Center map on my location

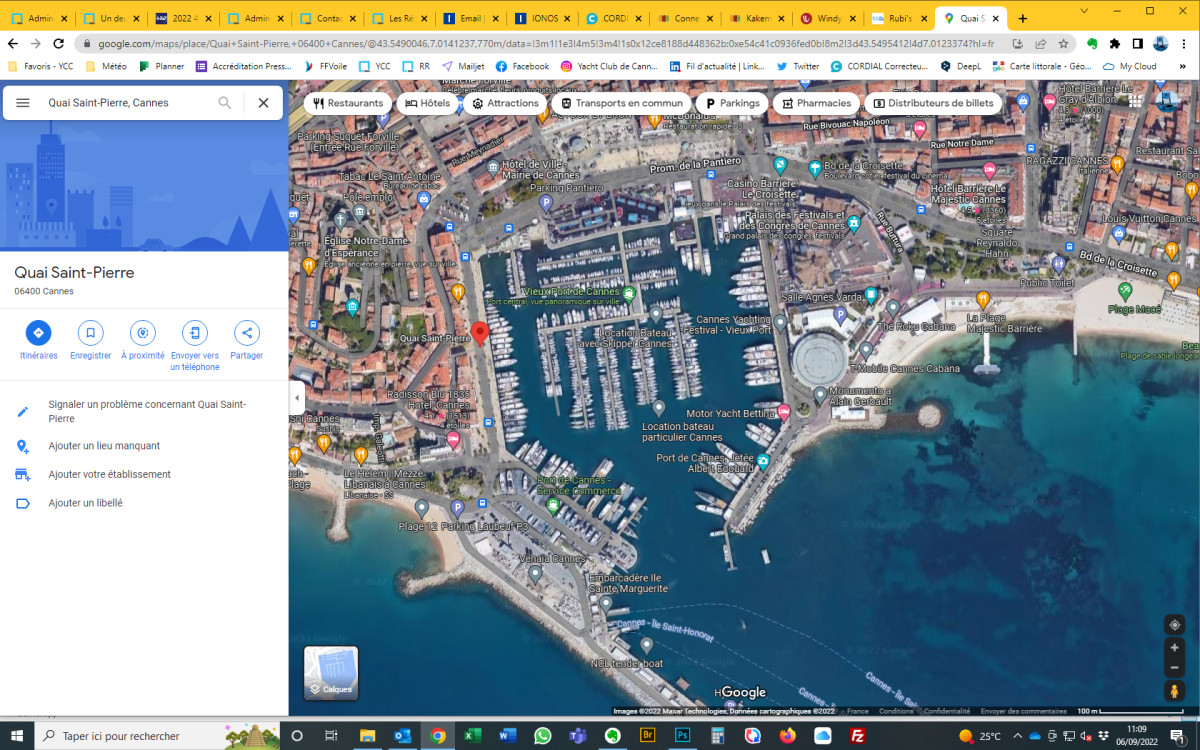[1174, 625]
